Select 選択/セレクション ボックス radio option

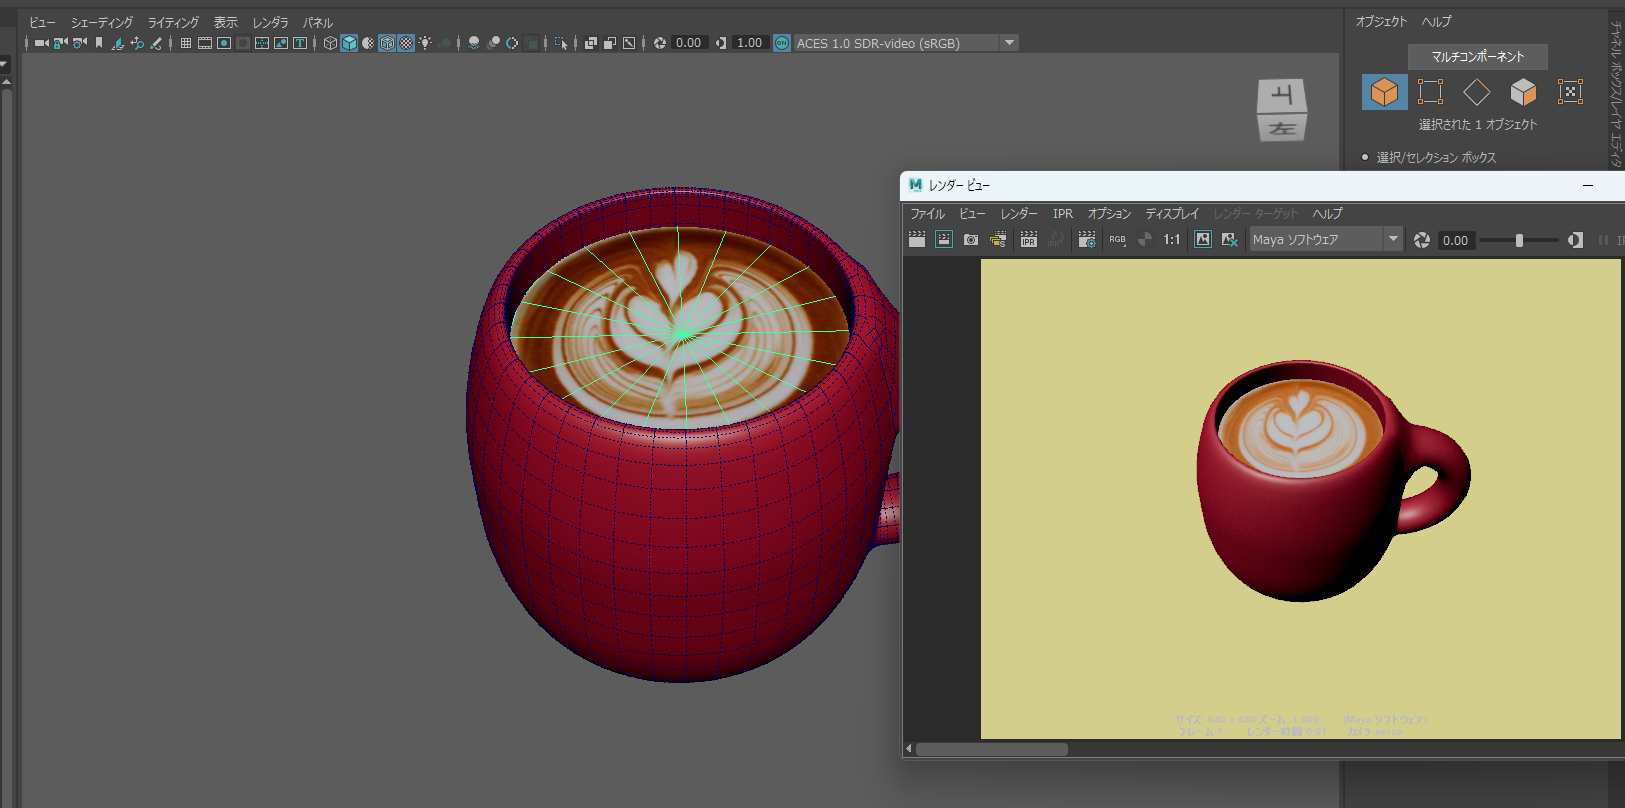click(x=1365, y=157)
